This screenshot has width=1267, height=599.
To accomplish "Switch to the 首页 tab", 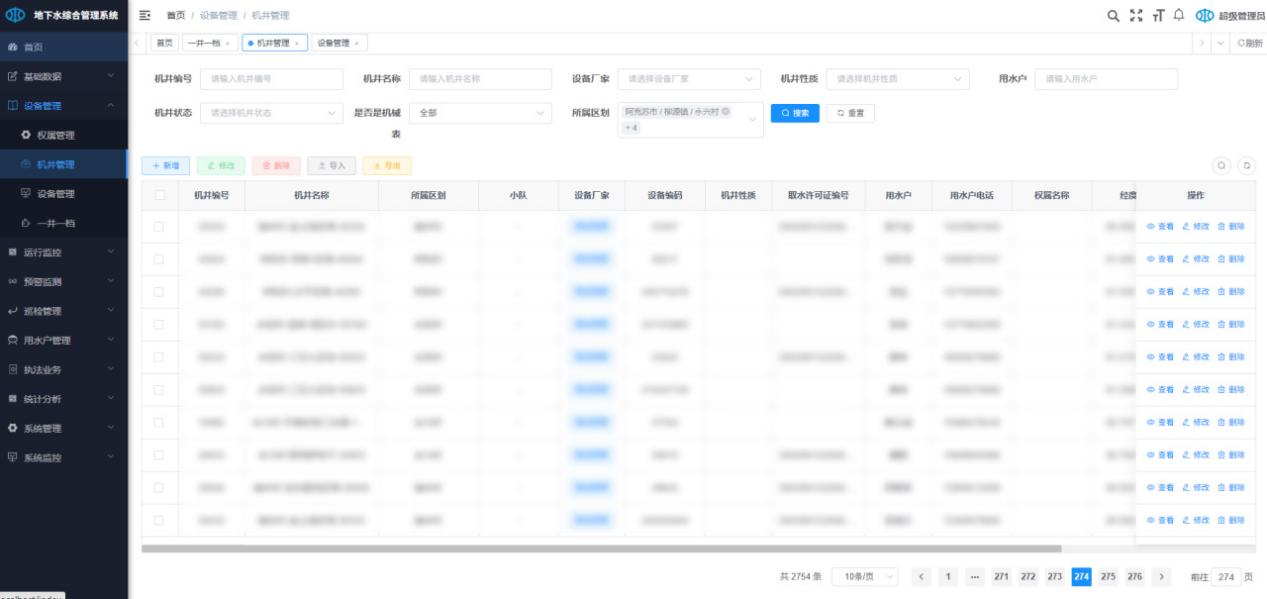I will coord(163,43).
